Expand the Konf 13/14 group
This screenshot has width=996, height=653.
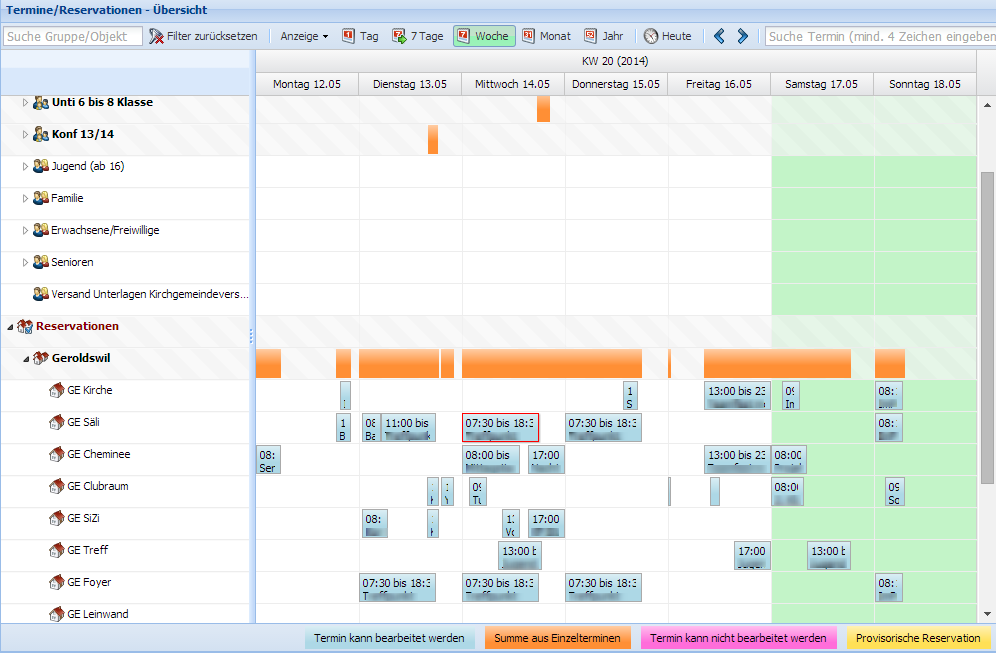coord(25,134)
